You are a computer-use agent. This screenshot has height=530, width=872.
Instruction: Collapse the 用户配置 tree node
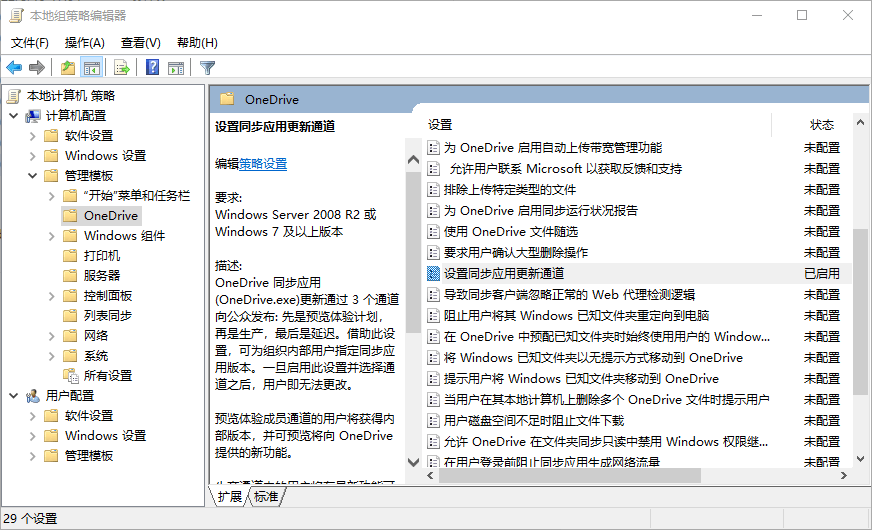click(x=13, y=396)
